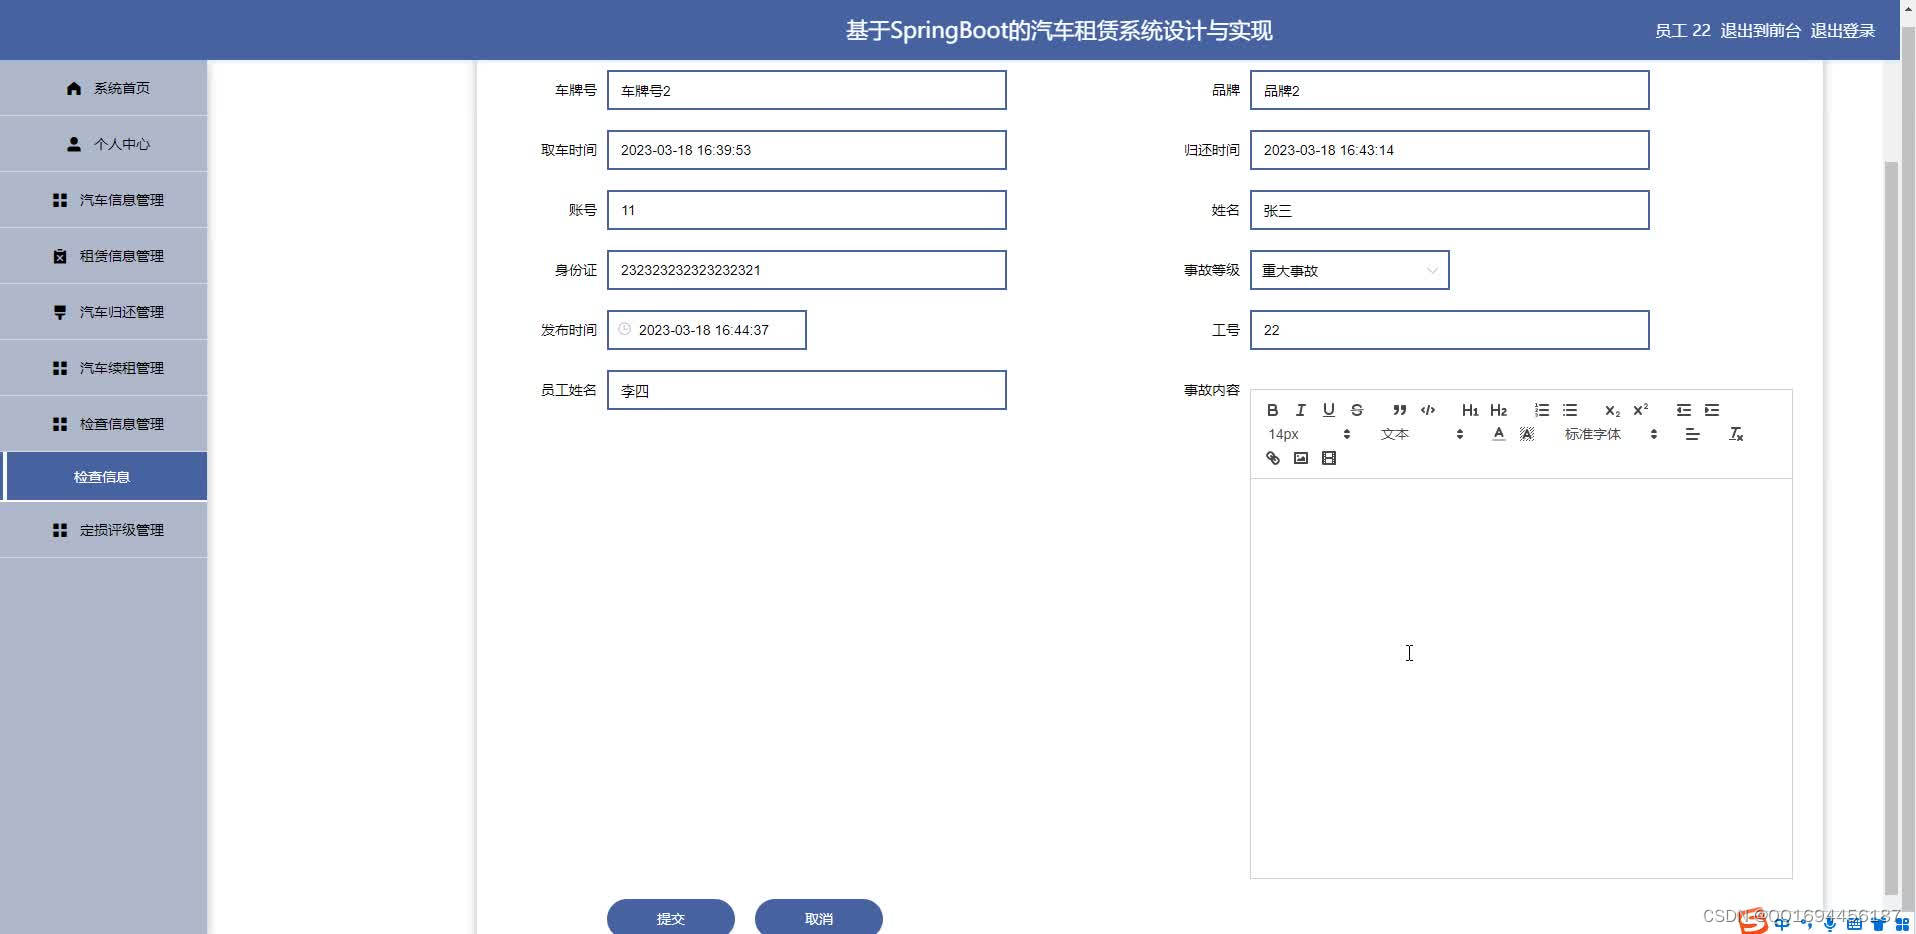Focus the 工号 input field
This screenshot has width=1916, height=934.
[1449, 330]
